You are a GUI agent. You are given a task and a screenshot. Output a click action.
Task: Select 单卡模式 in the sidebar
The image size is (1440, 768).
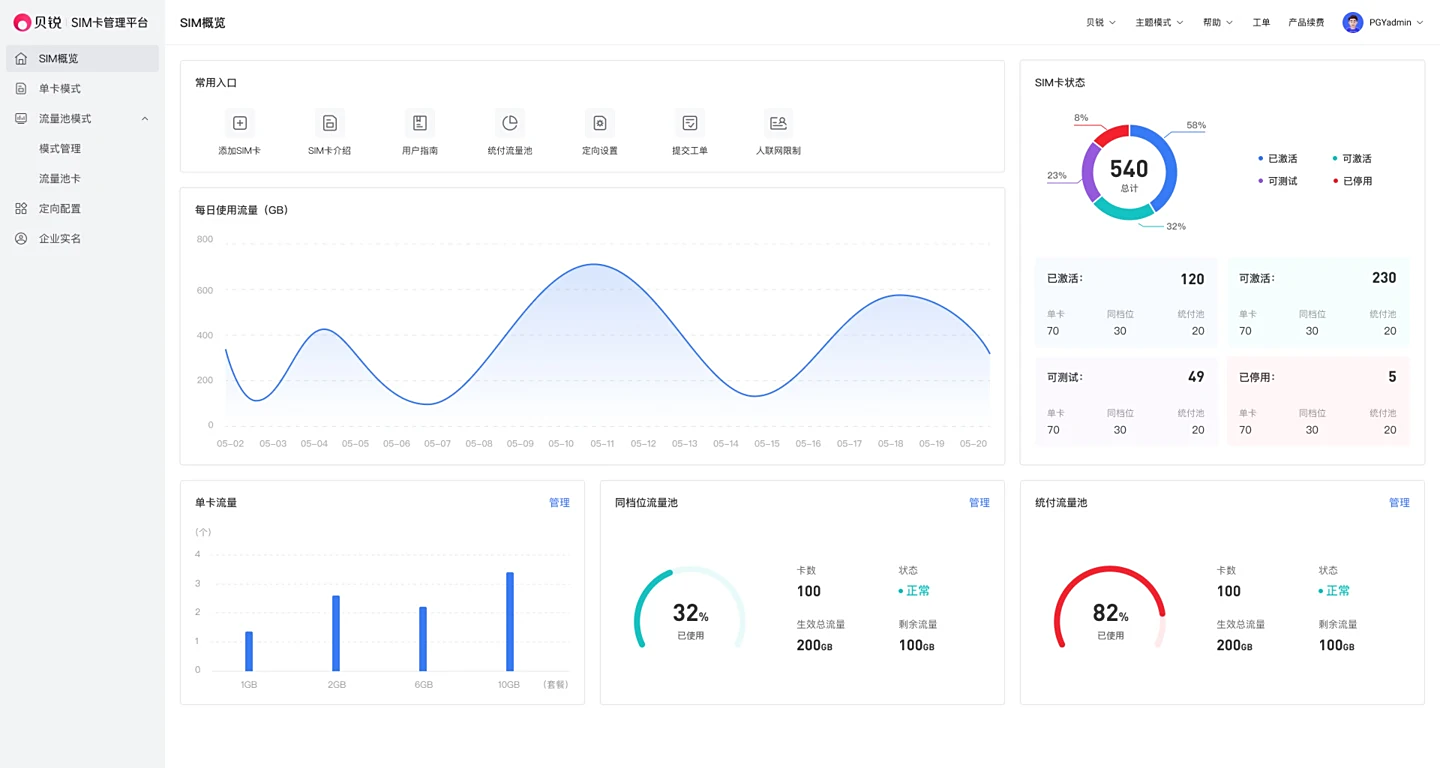pyautogui.click(x=60, y=88)
